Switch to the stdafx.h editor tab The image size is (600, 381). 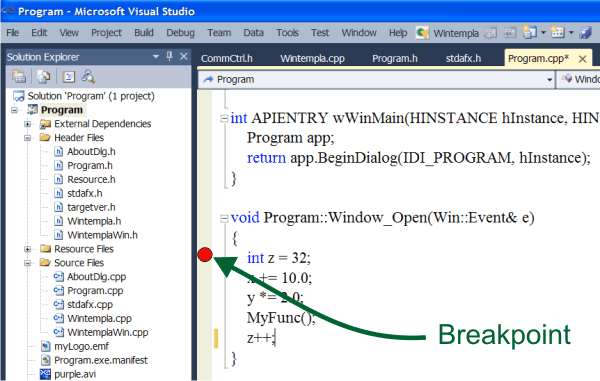[x=463, y=58]
